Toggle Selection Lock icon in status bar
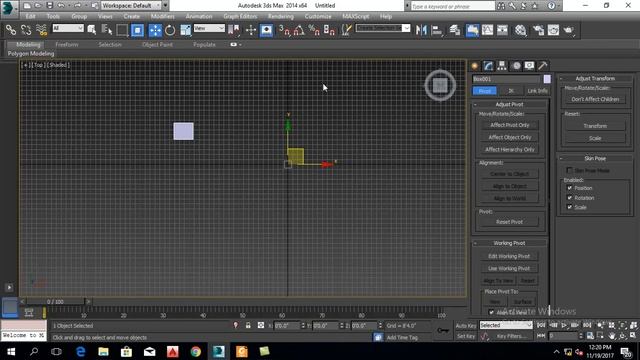The image size is (640, 360). click(x=248, y=325)
